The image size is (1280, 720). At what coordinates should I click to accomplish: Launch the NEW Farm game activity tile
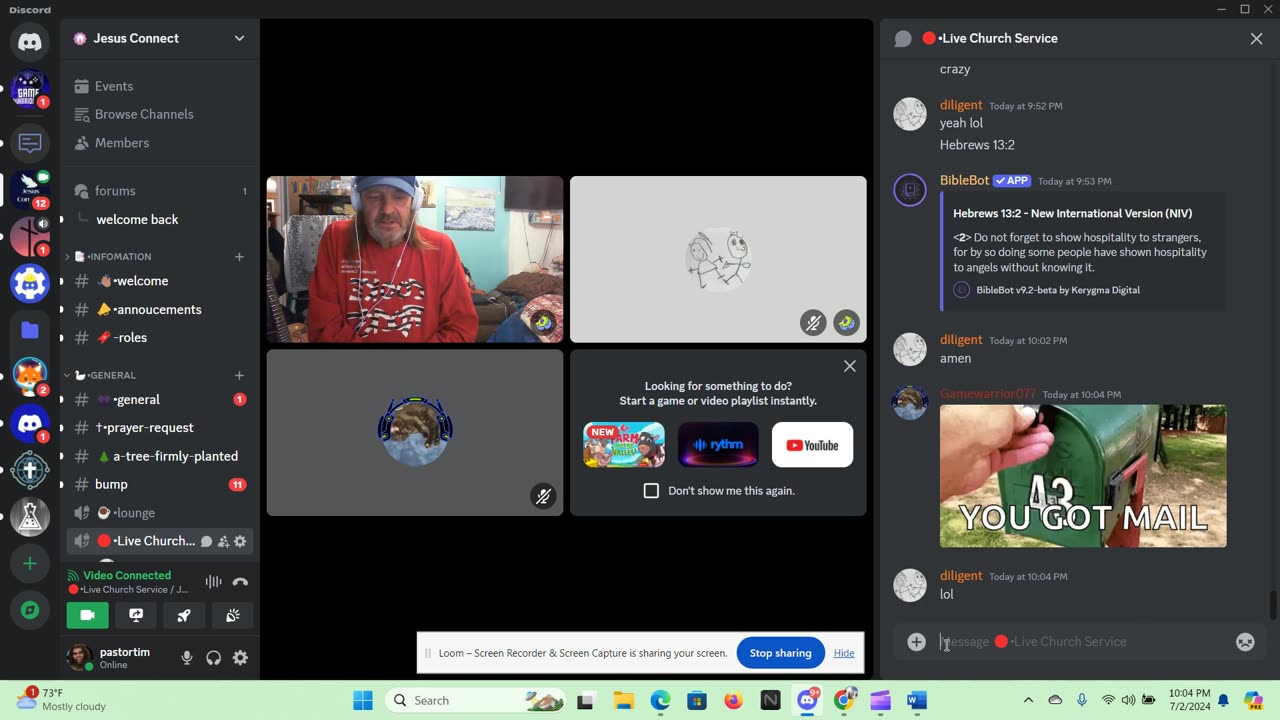click(624, 445)
